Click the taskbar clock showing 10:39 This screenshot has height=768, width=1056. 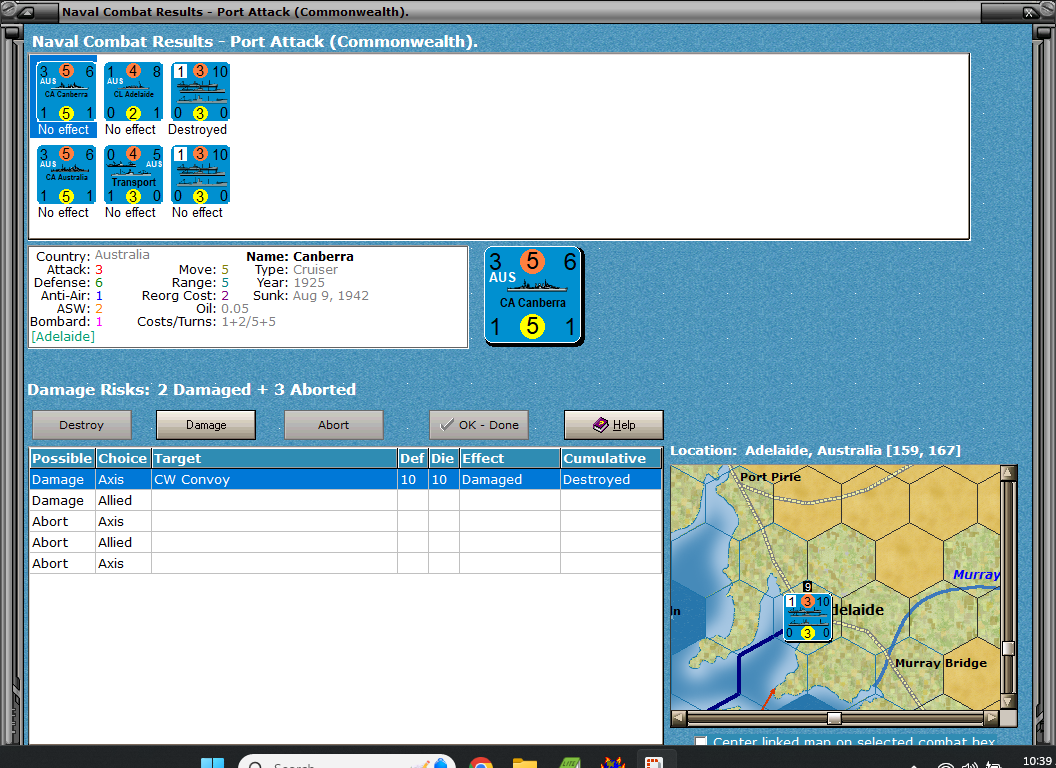[x=1037, y=761]
